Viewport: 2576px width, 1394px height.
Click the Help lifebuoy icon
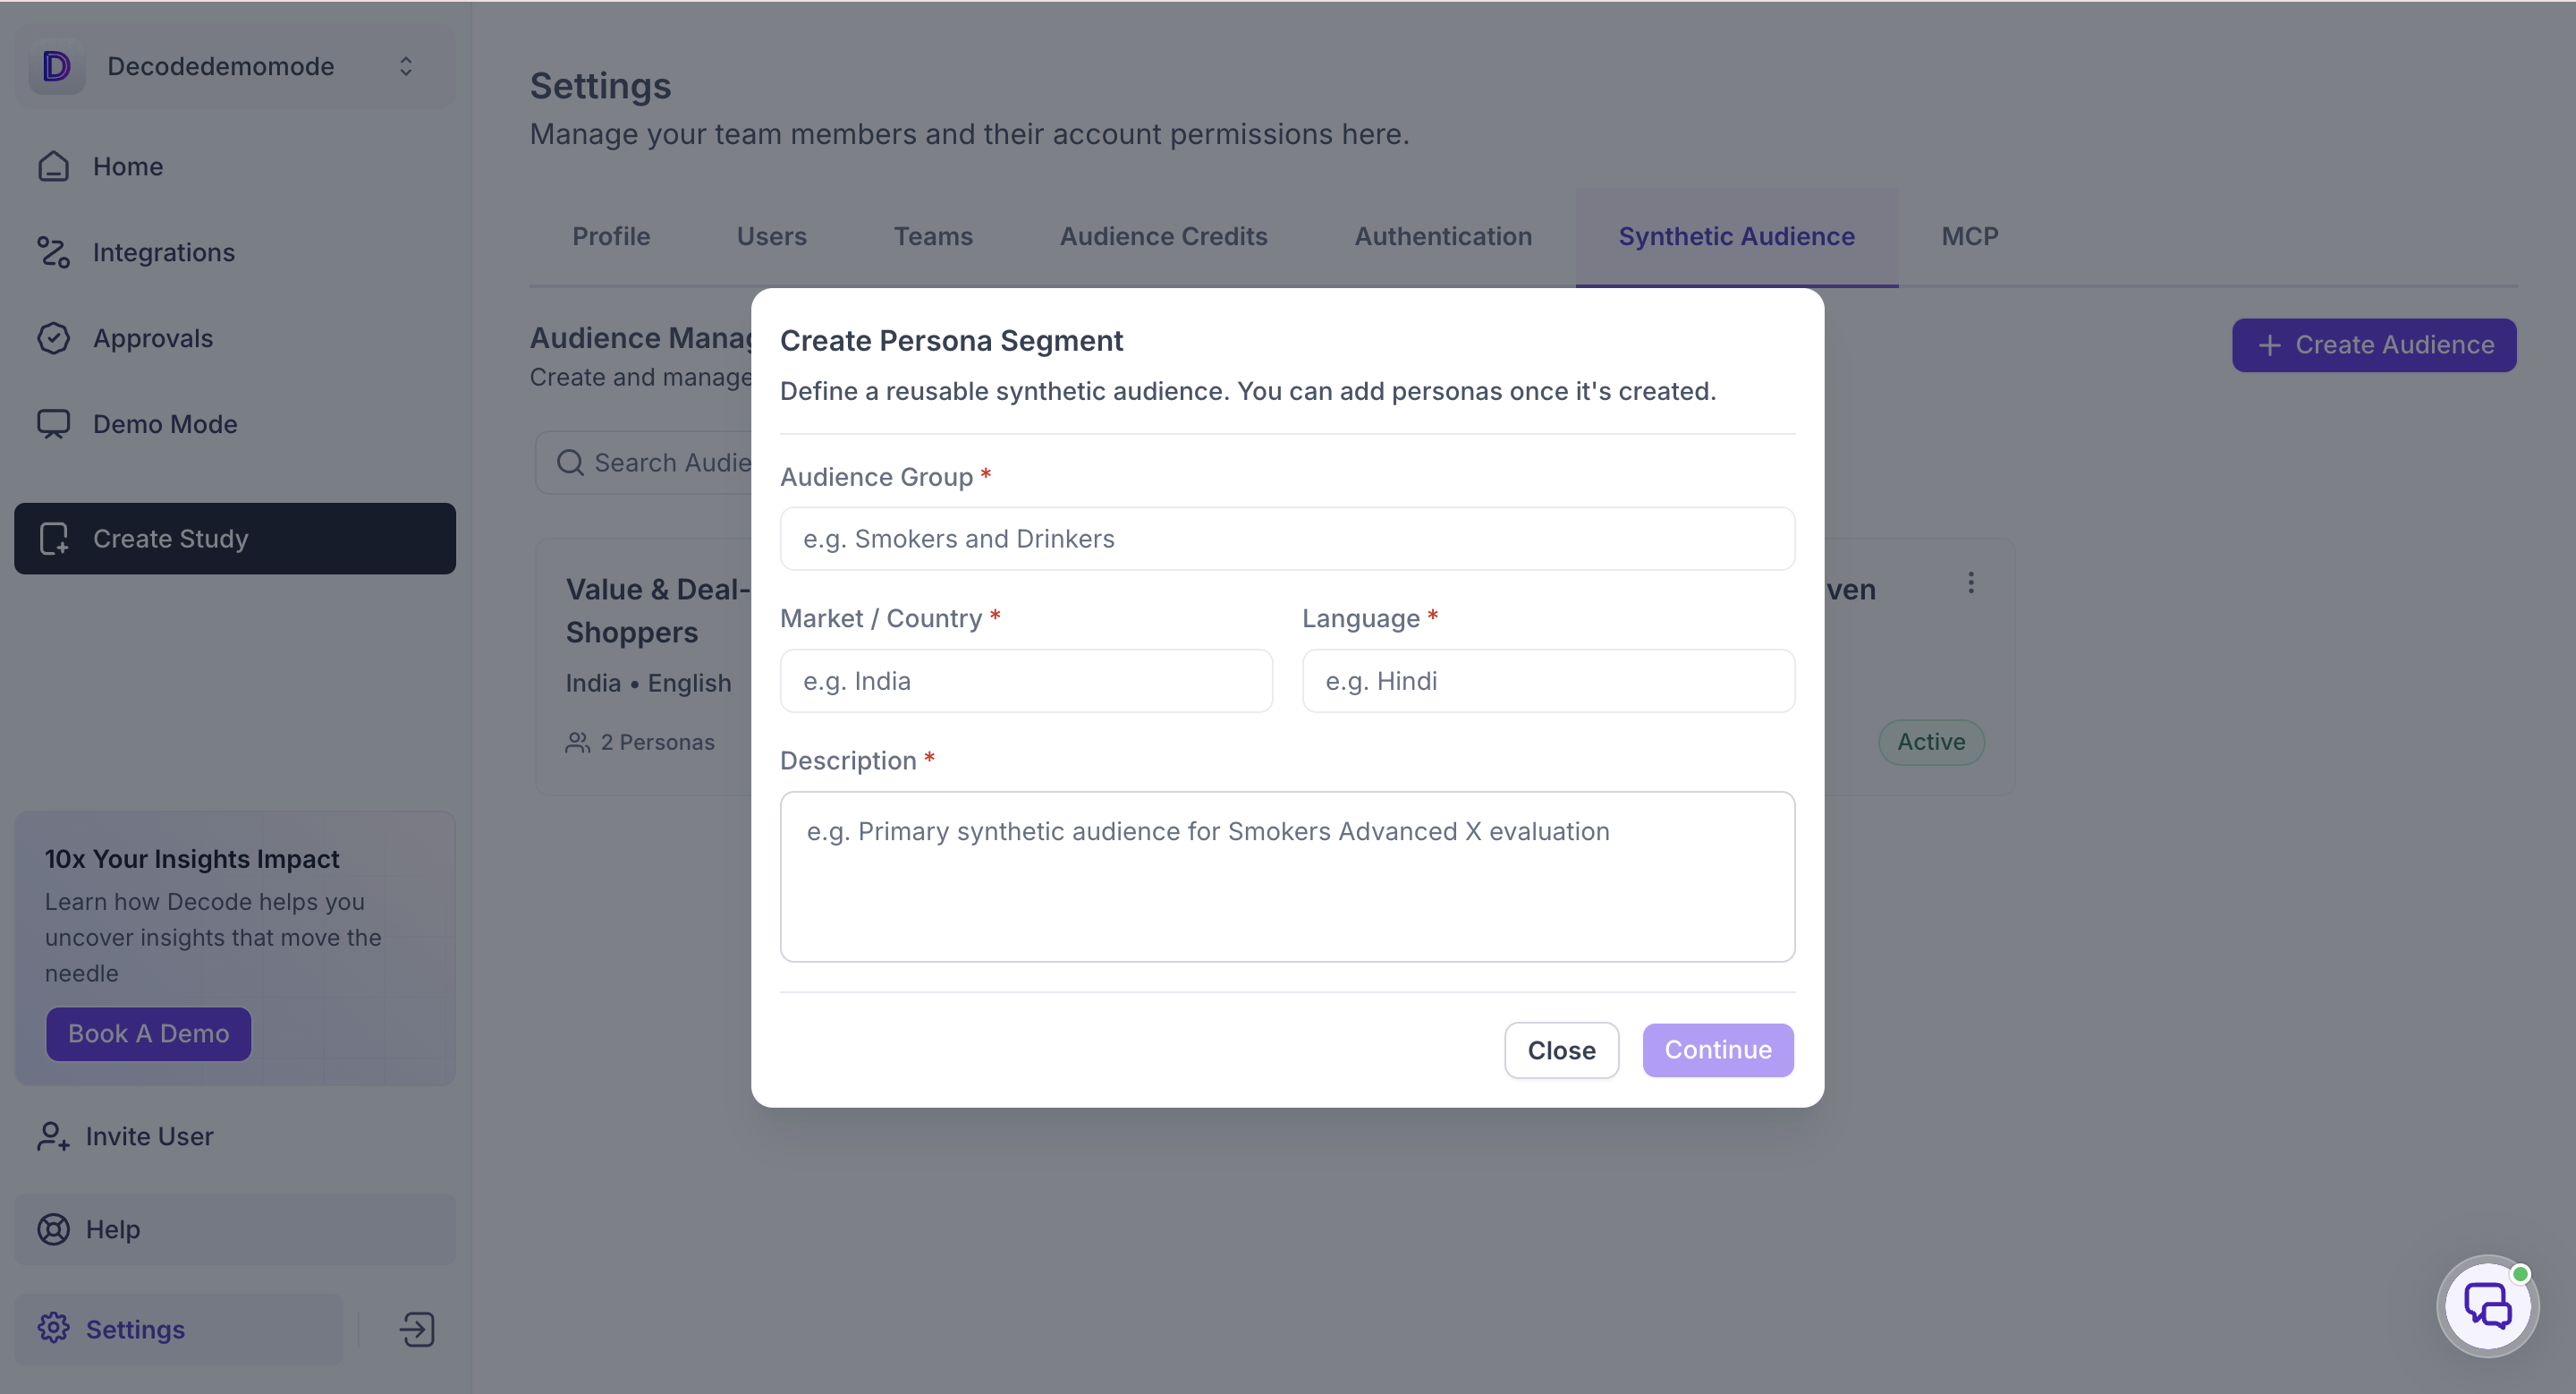pyautogui.click(x=53, y=1229)
